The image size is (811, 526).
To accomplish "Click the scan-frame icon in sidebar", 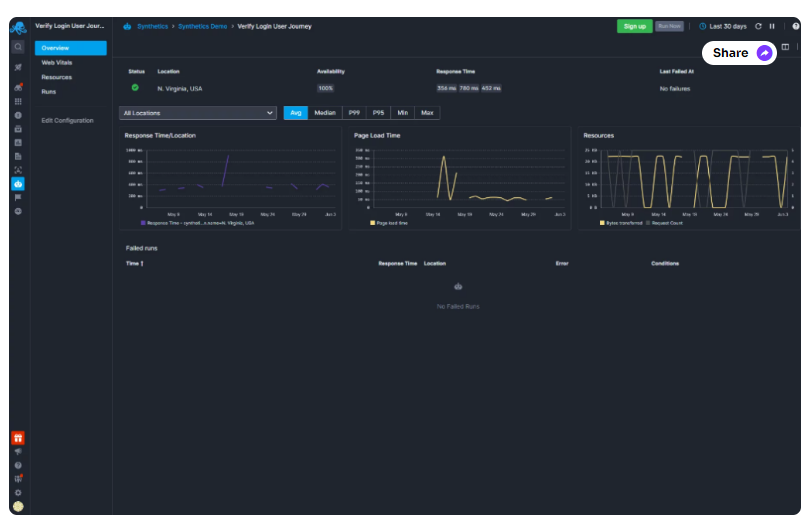I will tap(18, 170).
